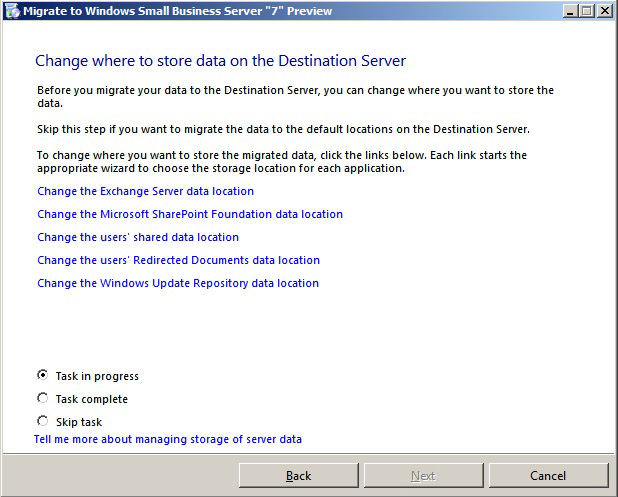Click the wizard icon in the title bar

pyautogui.click(x=12, y=10)
